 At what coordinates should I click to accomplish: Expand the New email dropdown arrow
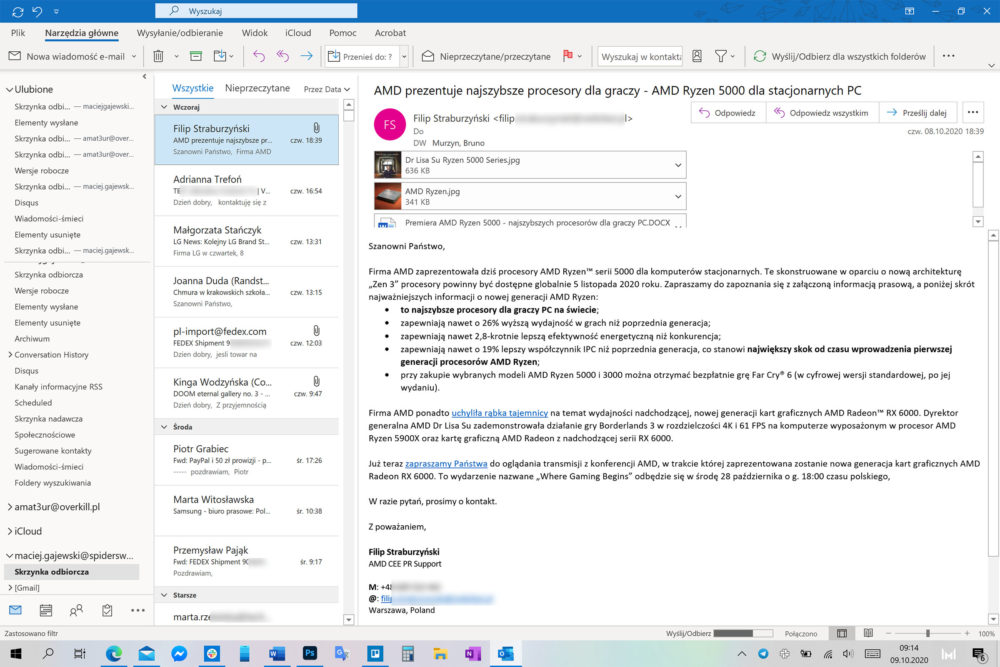click(x=134, y=56)
